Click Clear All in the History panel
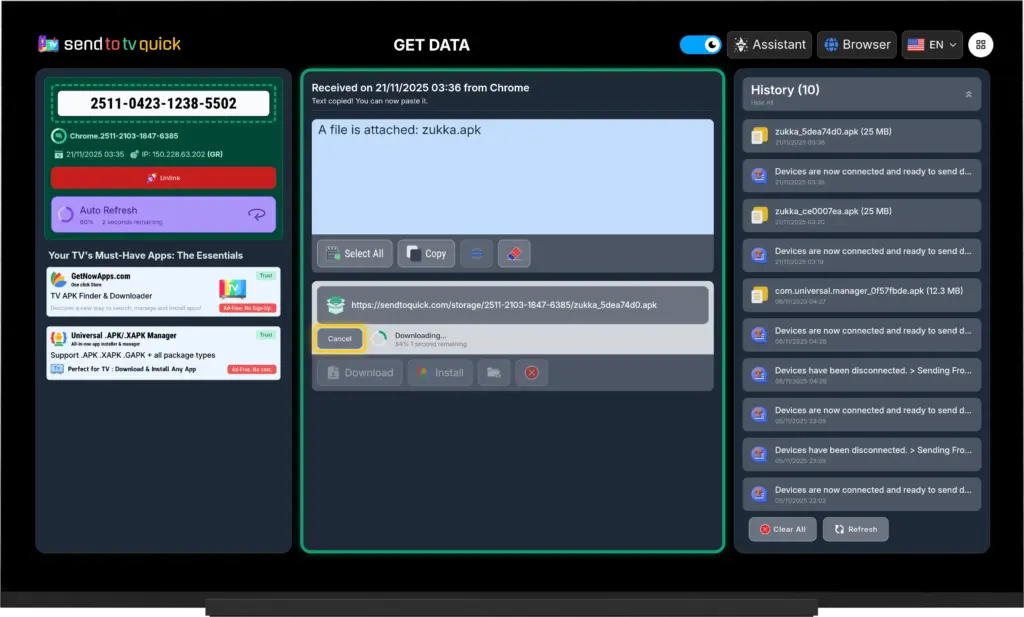1024x617 pixels. (782, 529)
